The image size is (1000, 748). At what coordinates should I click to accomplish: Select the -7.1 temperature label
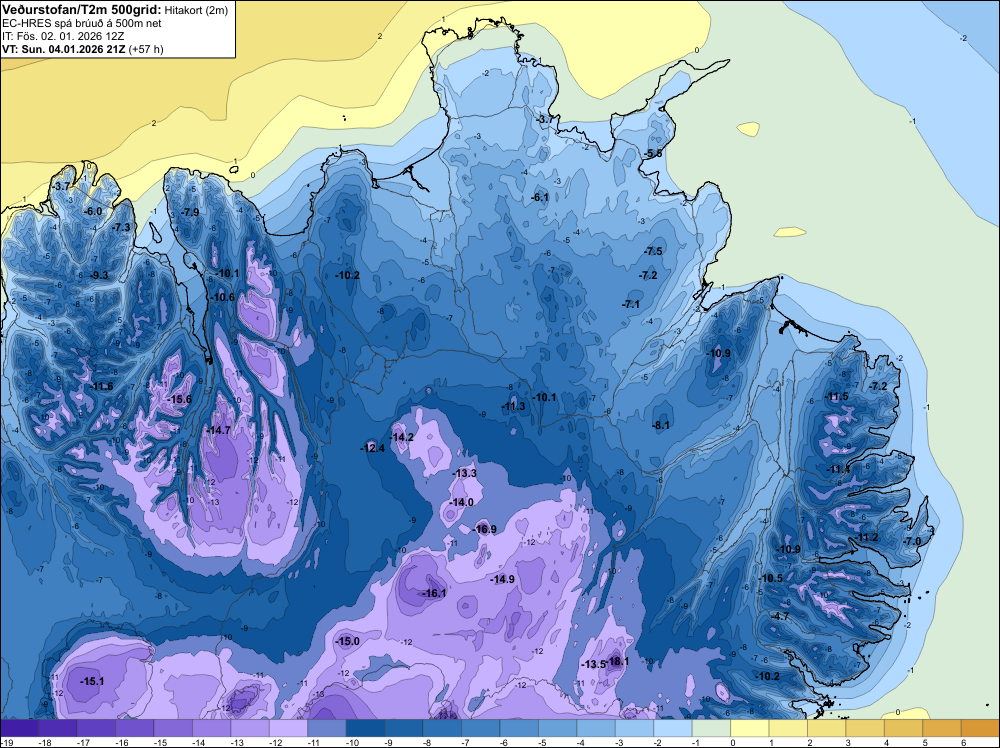coord(631,305)
